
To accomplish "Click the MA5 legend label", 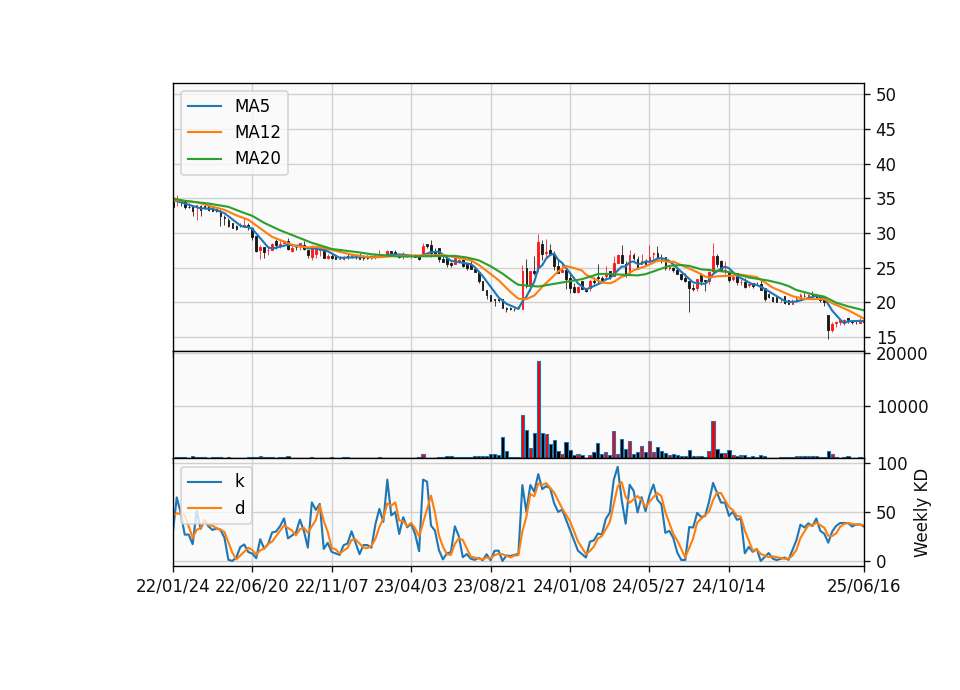I will [252, 106].
